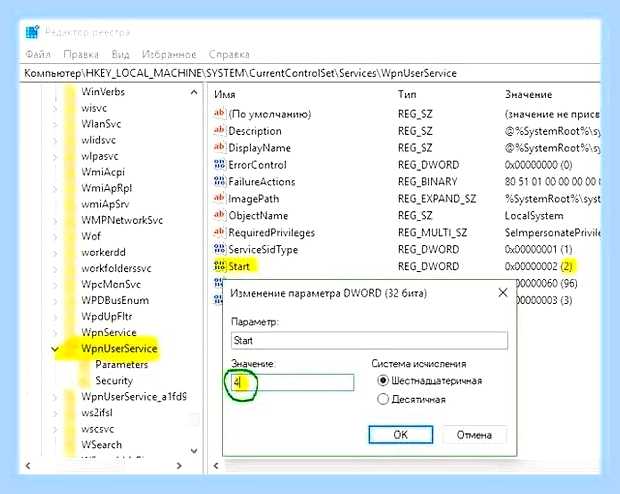This screenshot has height=494, width=620.
Task: Select the WpnUserService tree key
Action: tap(119, 348)
